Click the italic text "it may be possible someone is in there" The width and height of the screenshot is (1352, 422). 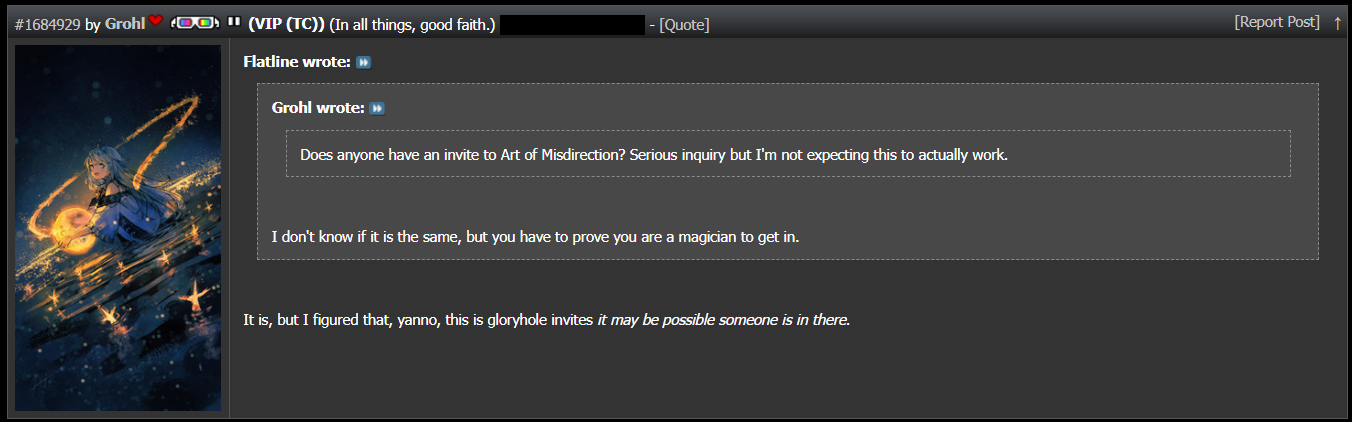point(721,321)
